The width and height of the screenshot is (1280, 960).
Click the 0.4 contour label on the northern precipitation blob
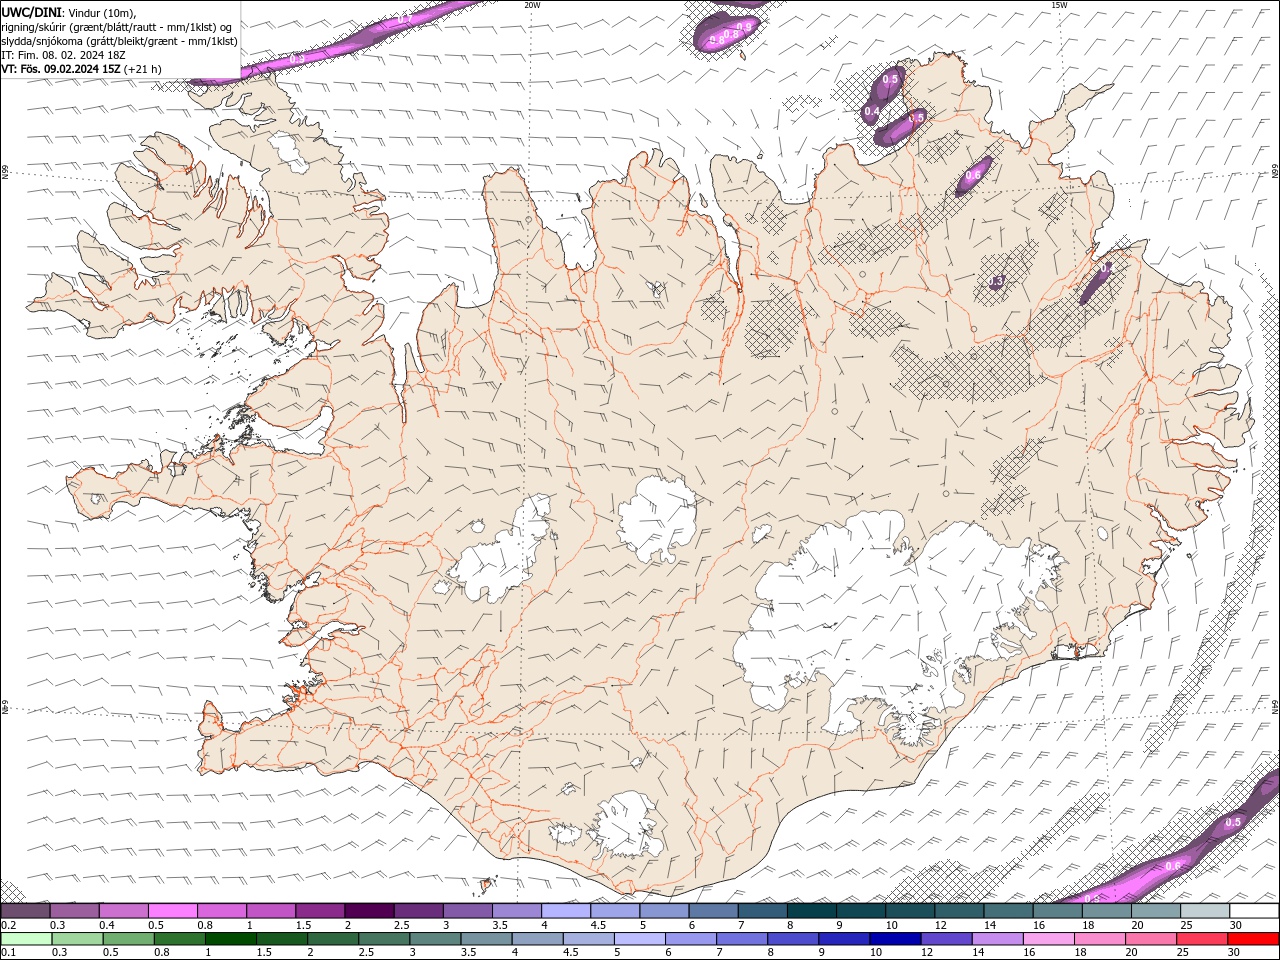point(871,111)
